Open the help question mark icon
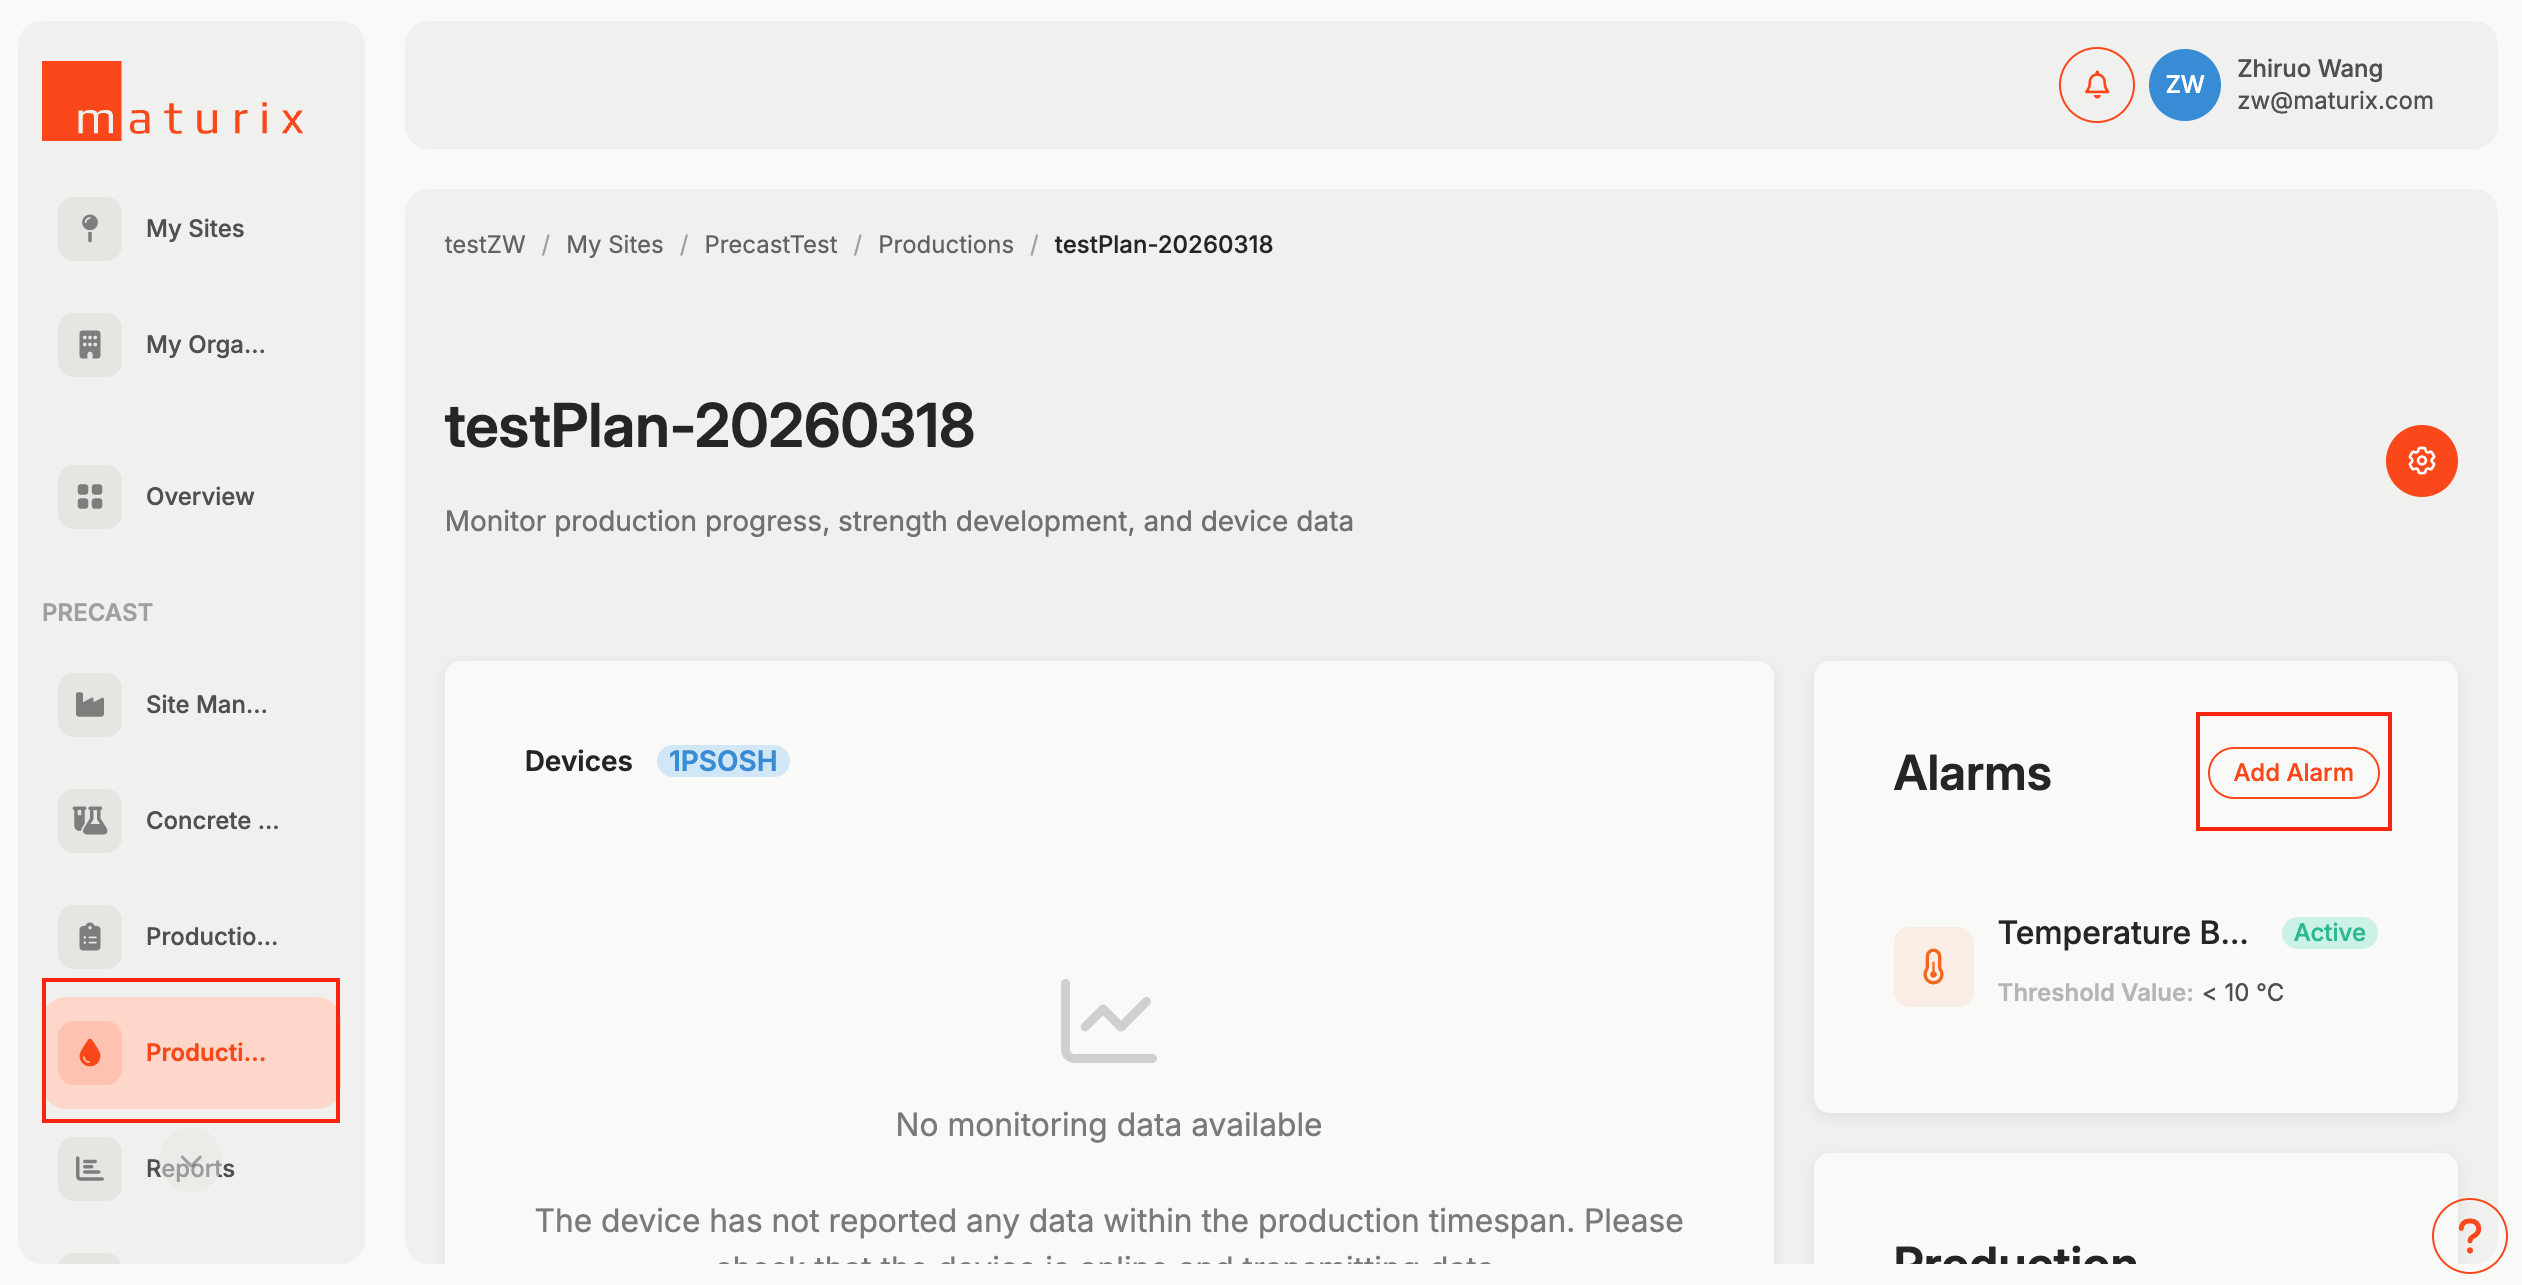Screen dimensions: 2522x1285 [x=2468, y=1236]
